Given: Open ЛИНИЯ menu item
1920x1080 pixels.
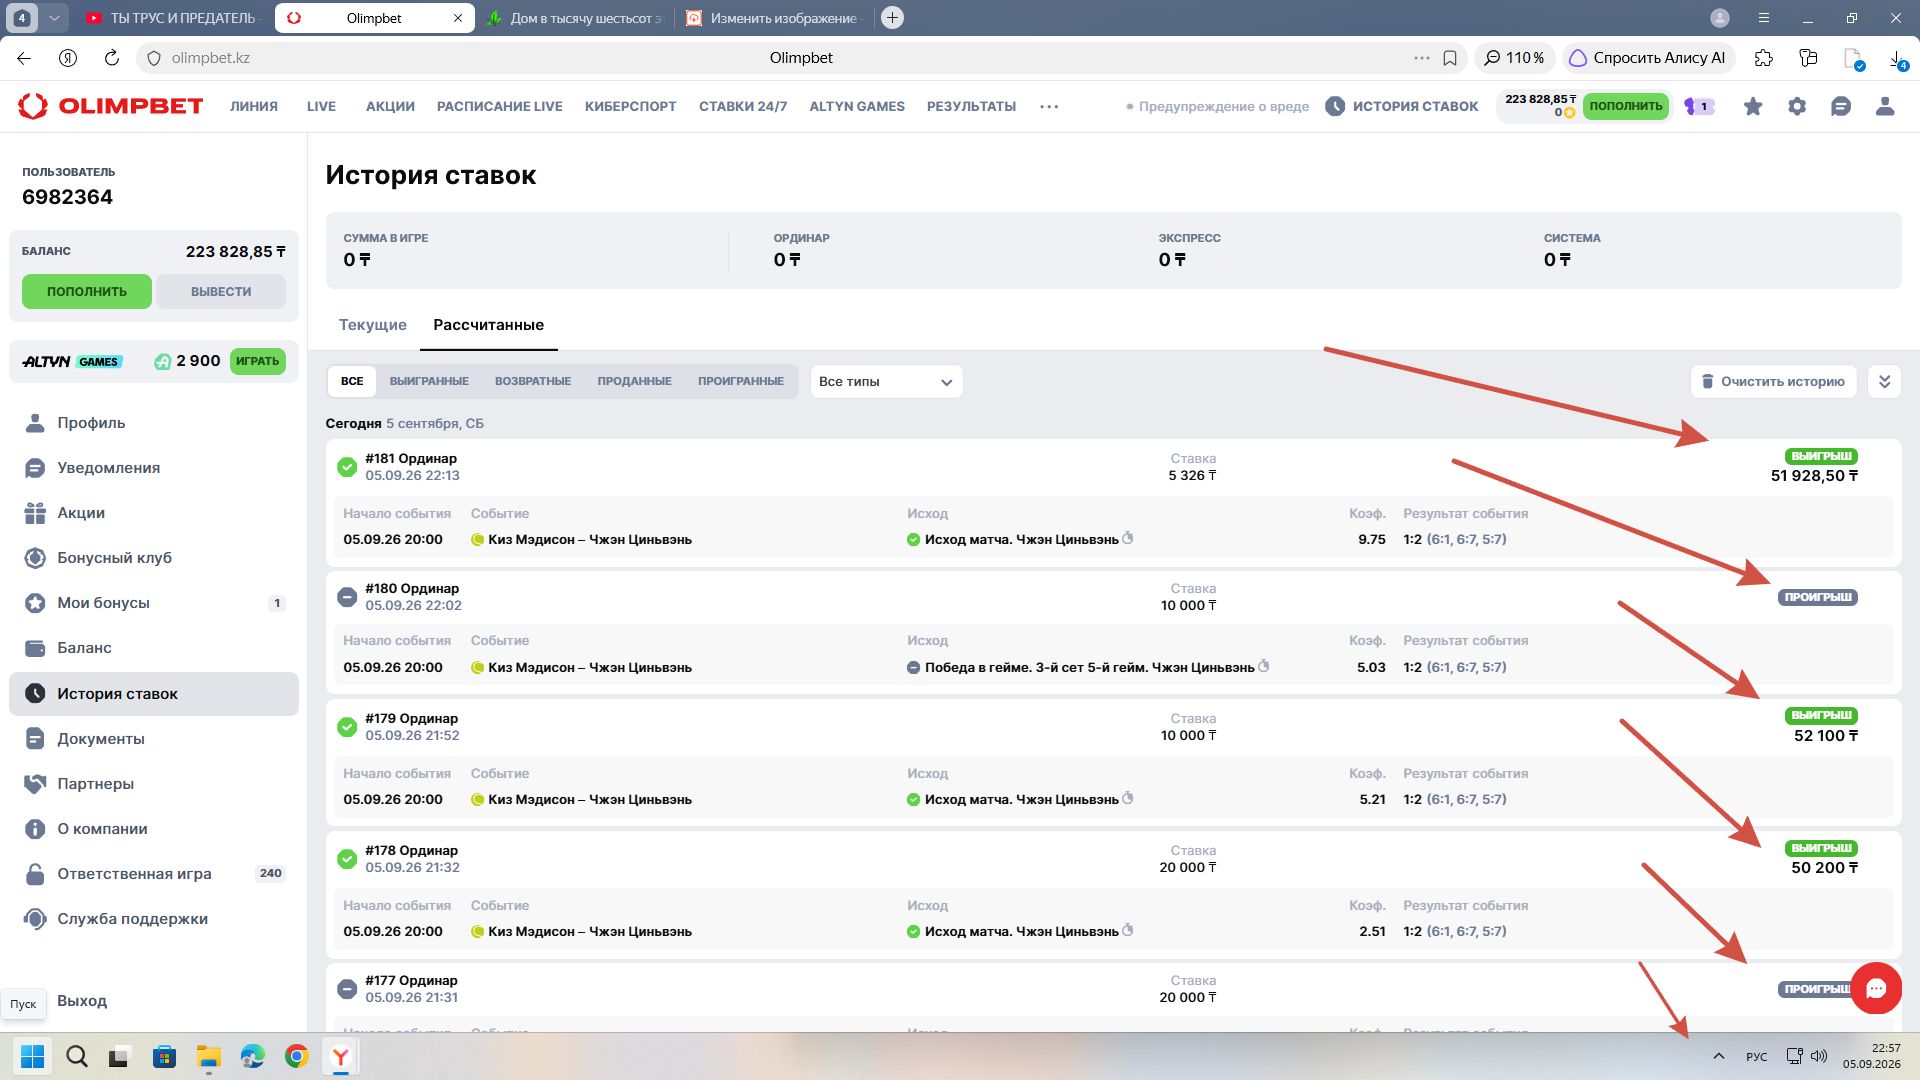Looking at the screenshot, I should point(254,106).
